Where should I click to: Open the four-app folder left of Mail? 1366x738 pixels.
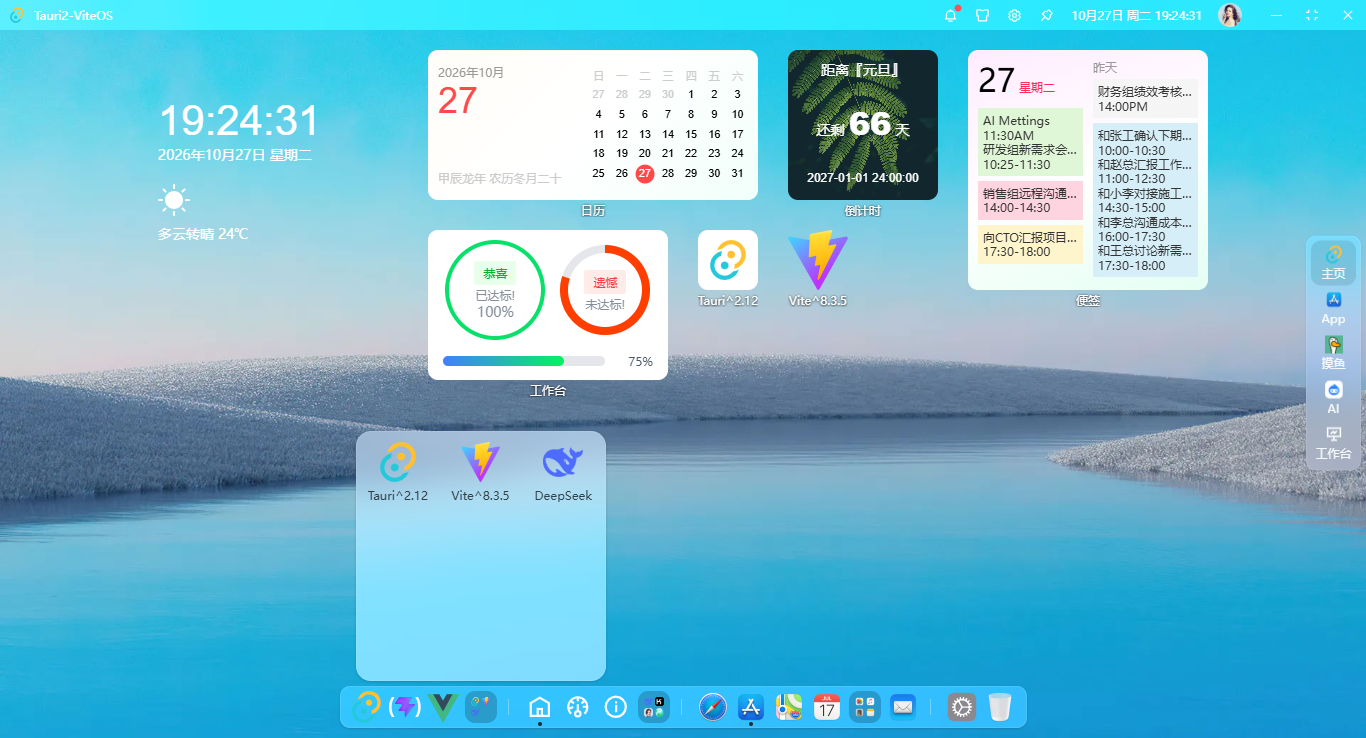[x=865, y=707]
